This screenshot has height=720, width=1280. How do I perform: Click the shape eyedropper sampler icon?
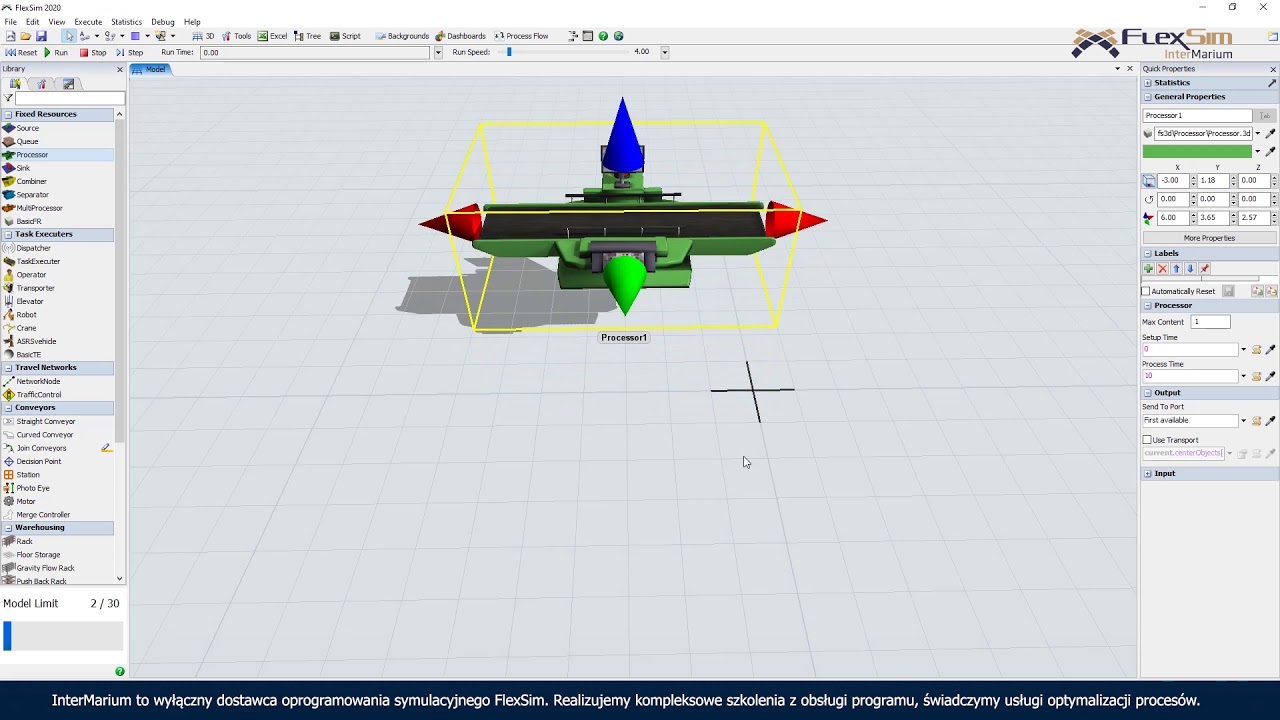click(1271, 133)
